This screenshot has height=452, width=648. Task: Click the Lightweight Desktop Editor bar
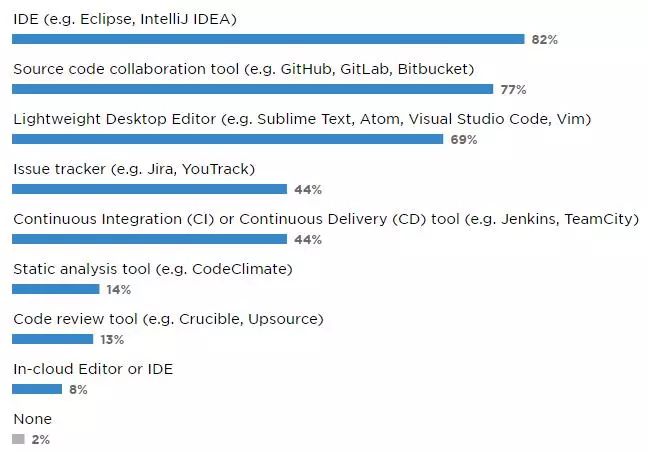point(227,139)
